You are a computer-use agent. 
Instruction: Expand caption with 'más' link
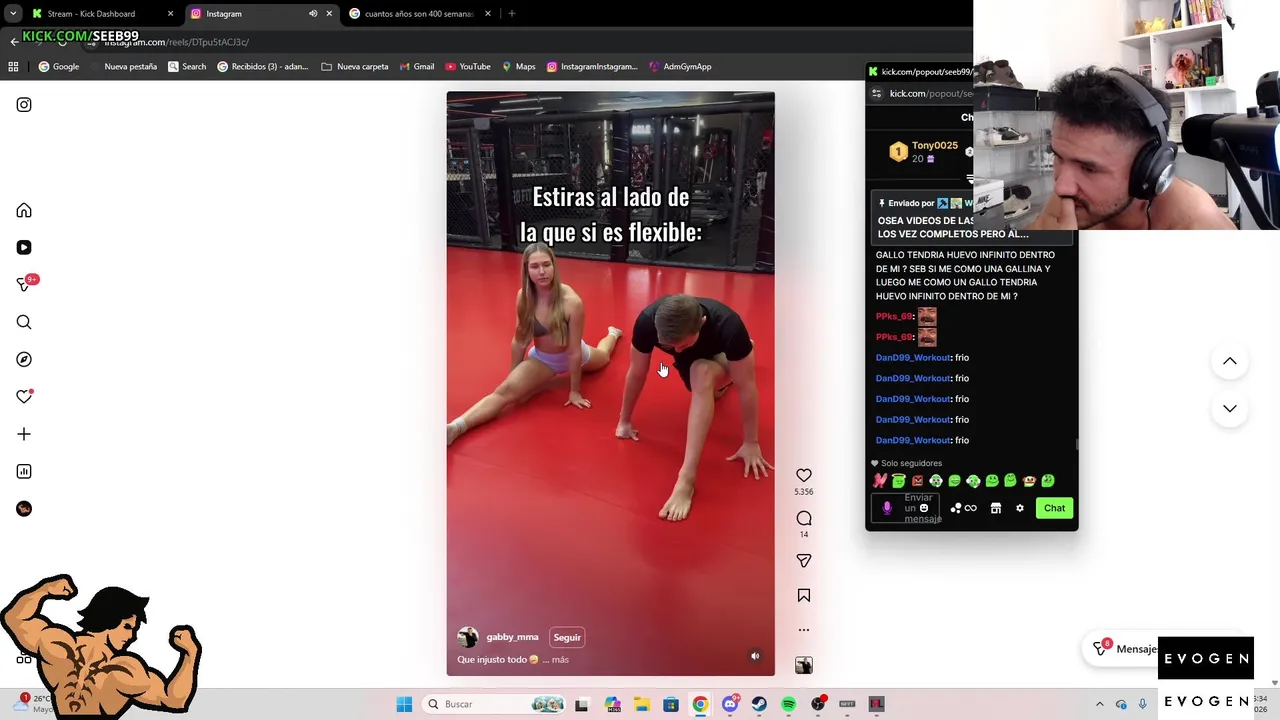[x=559, y=660]
